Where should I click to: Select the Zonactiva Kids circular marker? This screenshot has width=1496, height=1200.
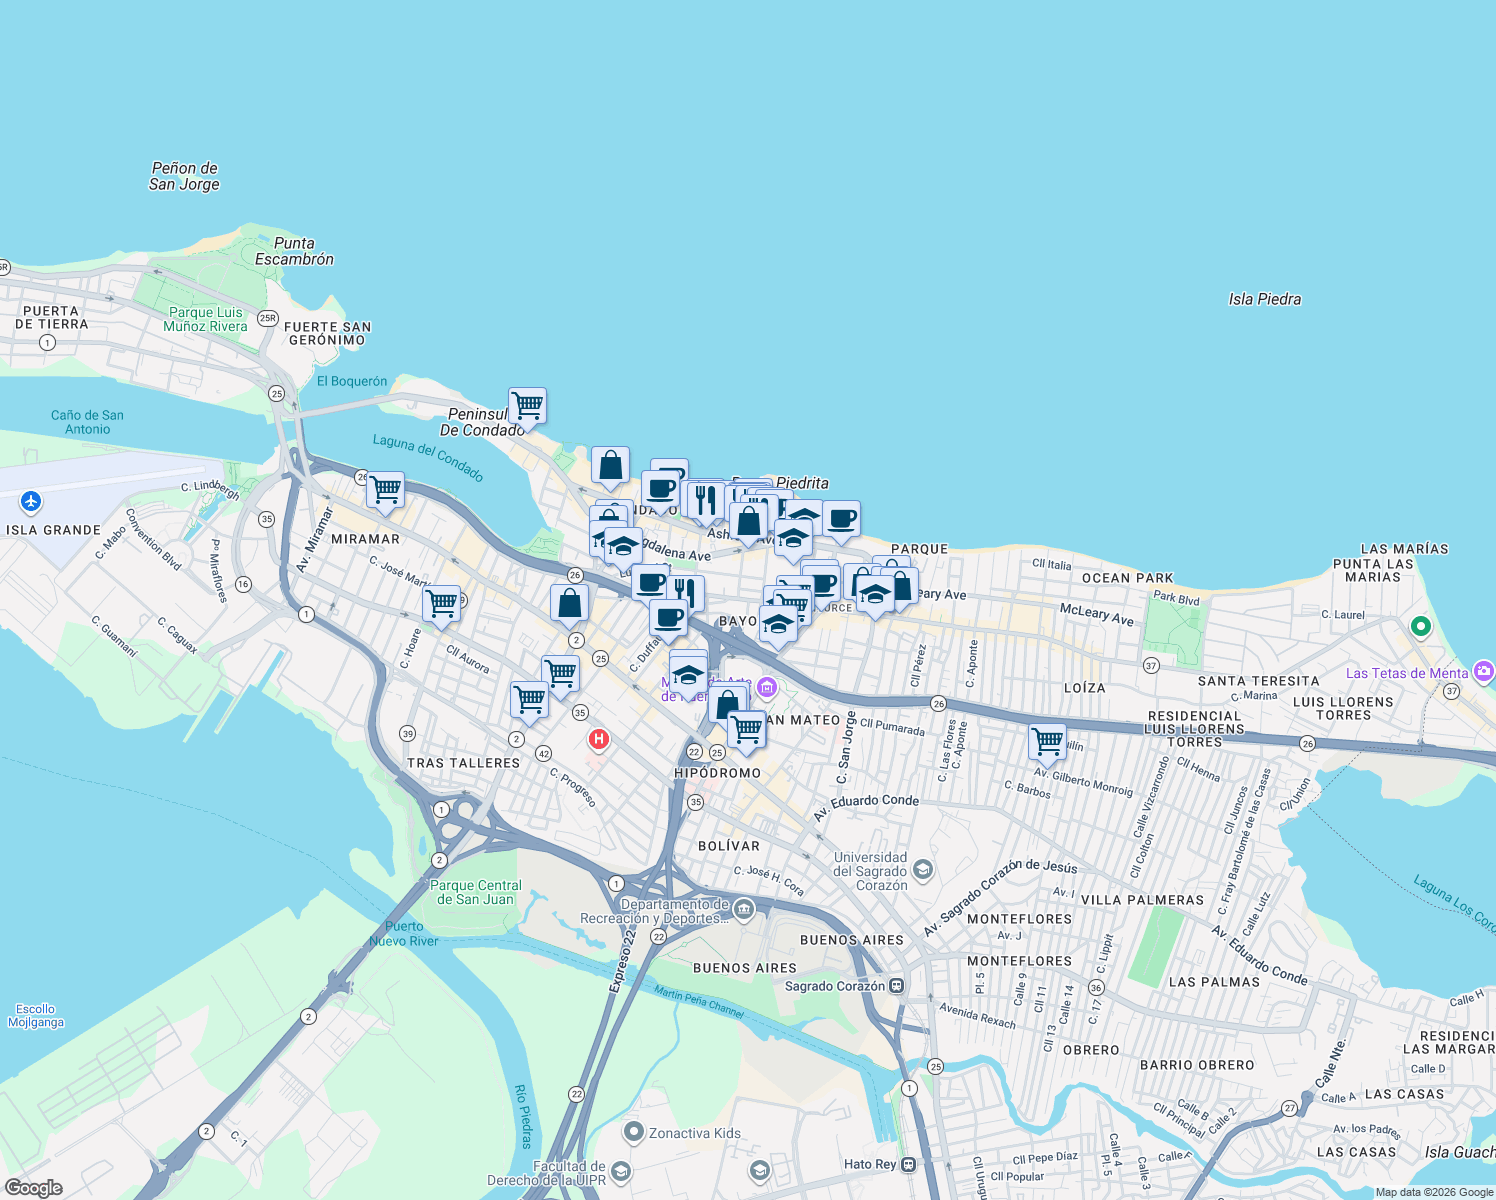(x=634, y=1130)
